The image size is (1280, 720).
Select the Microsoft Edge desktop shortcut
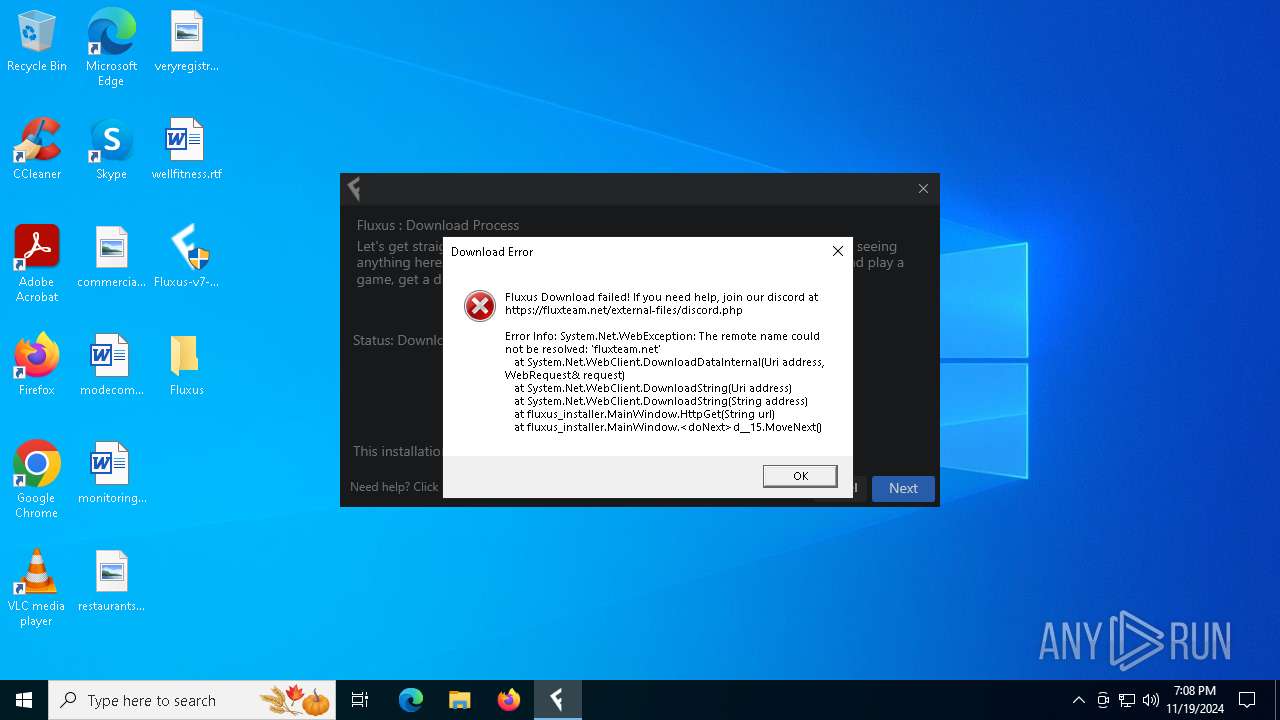(111, 48)
